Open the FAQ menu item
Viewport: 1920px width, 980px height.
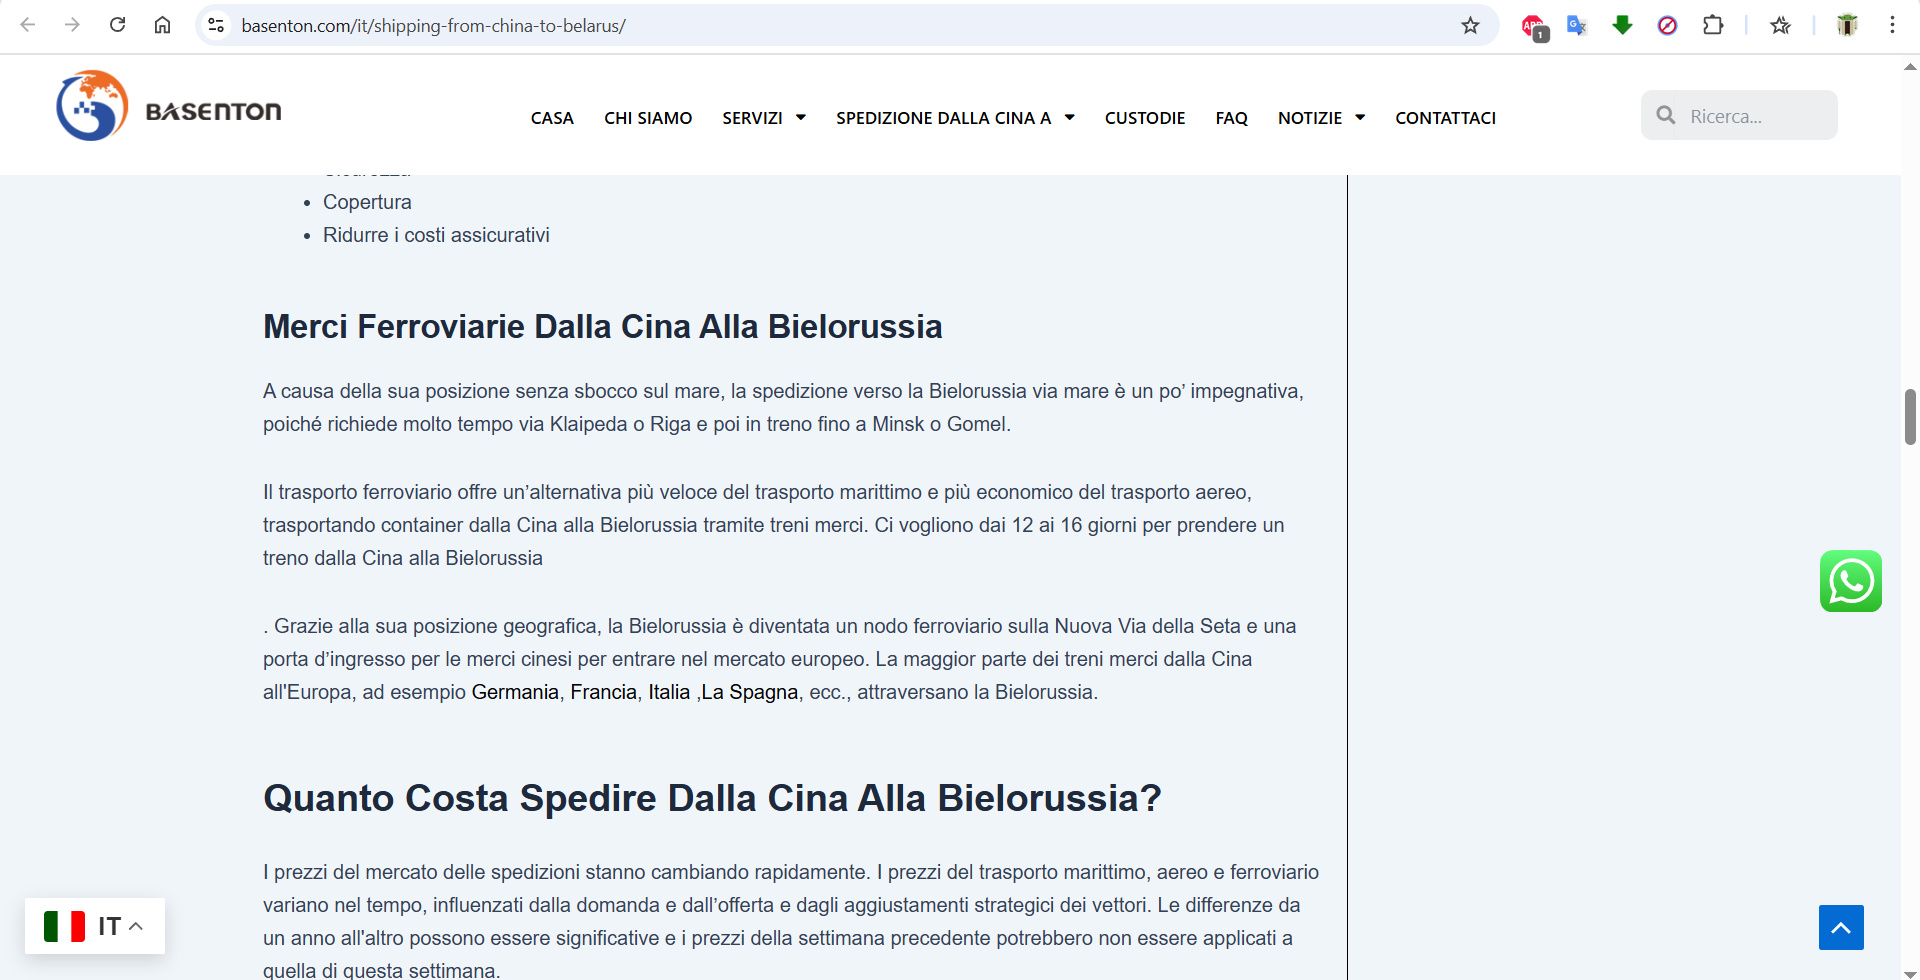pos(1231,118)
